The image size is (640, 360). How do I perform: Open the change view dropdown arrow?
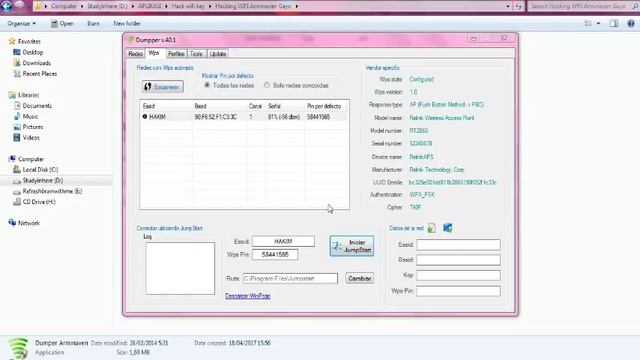point(598,24)
